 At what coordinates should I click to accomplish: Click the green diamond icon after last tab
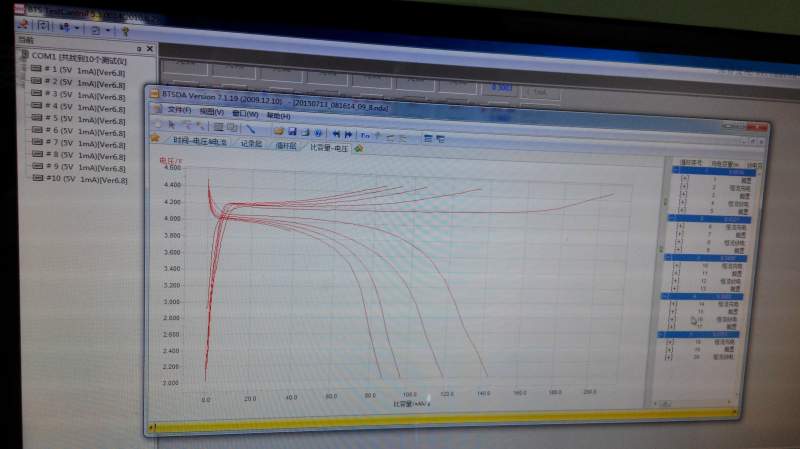(x=359, y=148)
